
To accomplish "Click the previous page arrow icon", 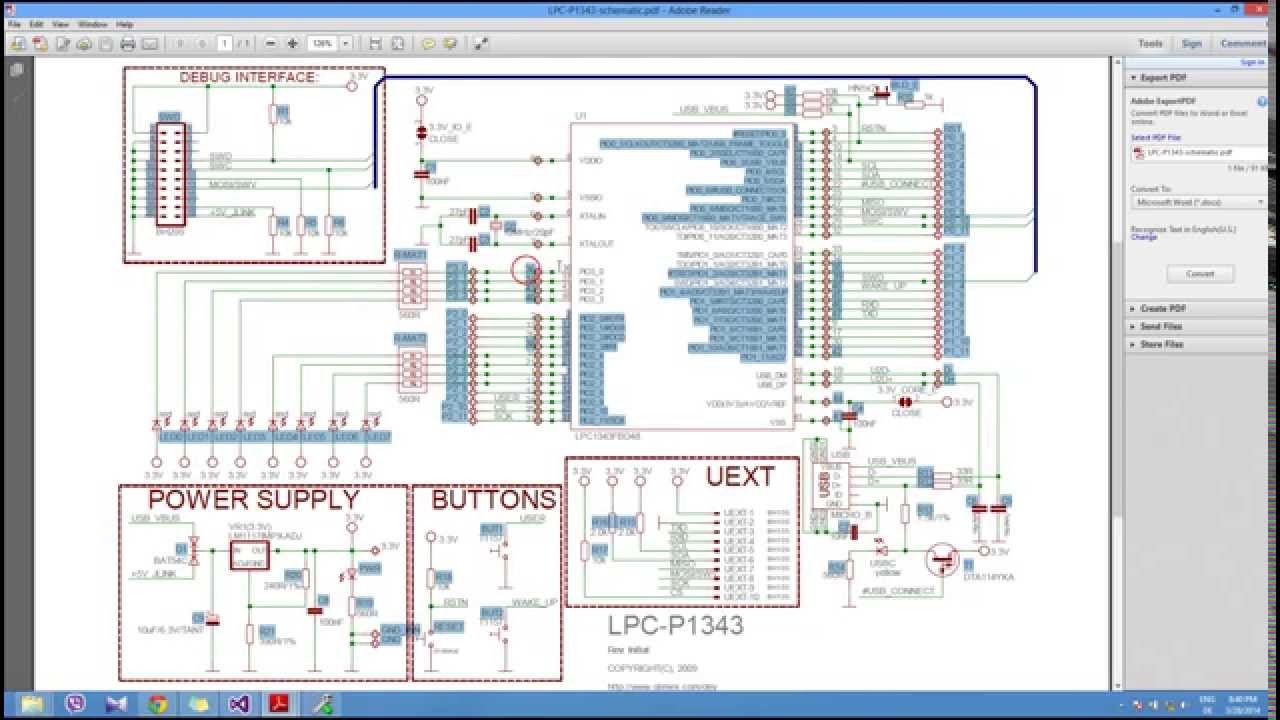I will click(x=181, y=44).
